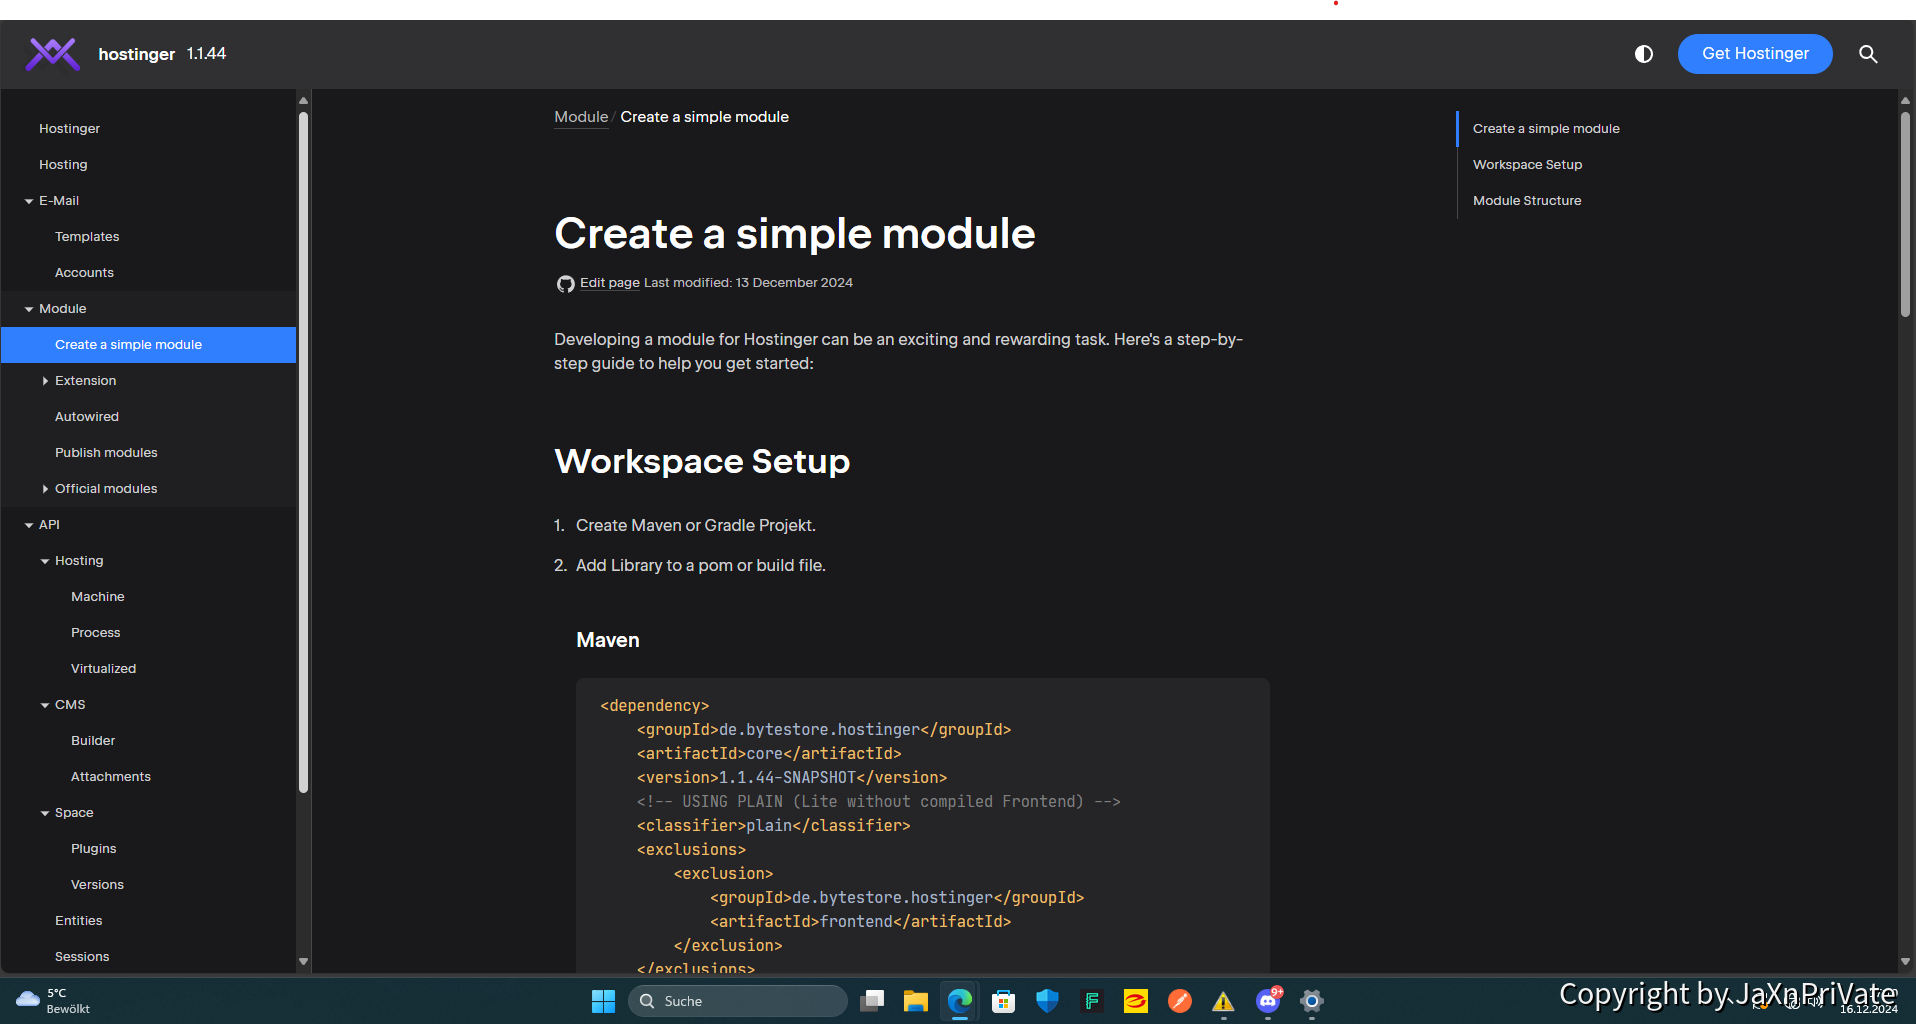This screenshot has height=1024, width=1916.
Task: Open the Edit page link
Action: tap(609, 283)
